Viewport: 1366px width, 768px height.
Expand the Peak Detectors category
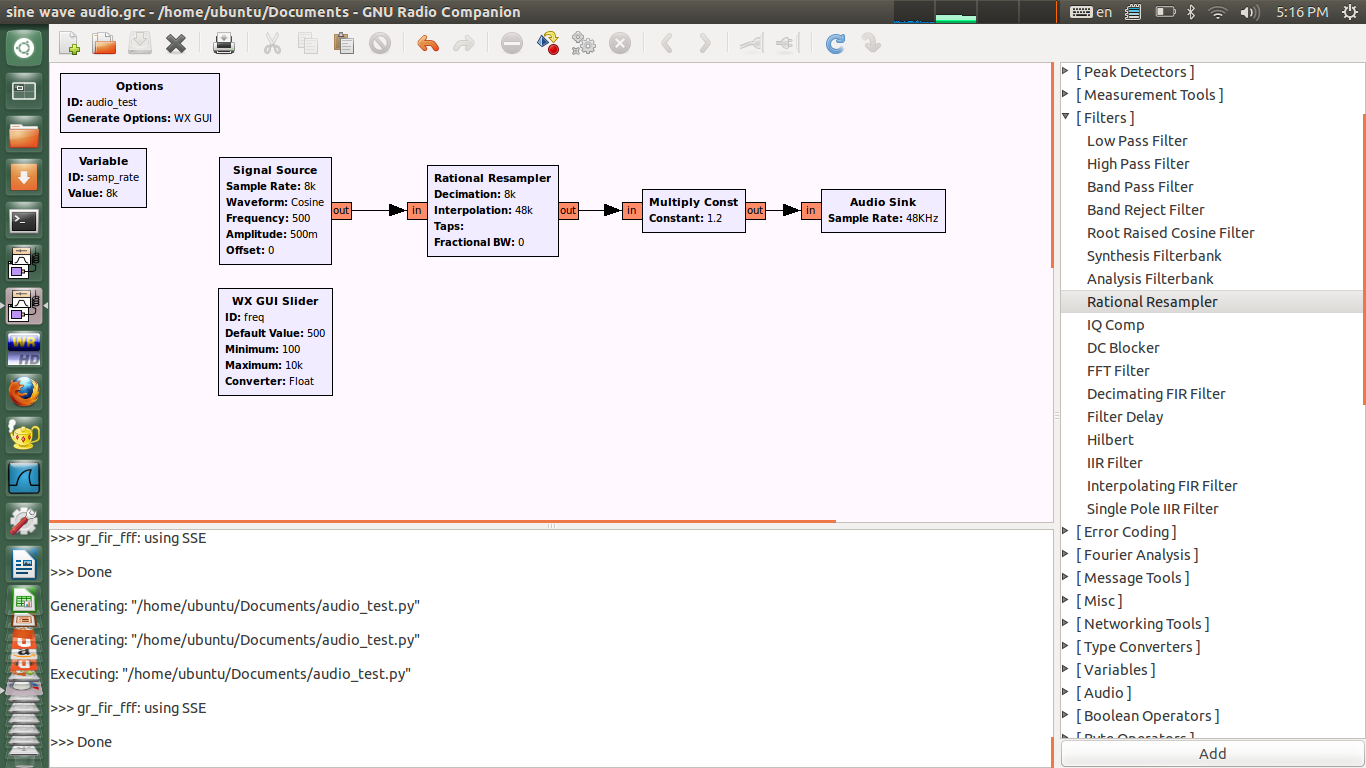coord(1066,71)
